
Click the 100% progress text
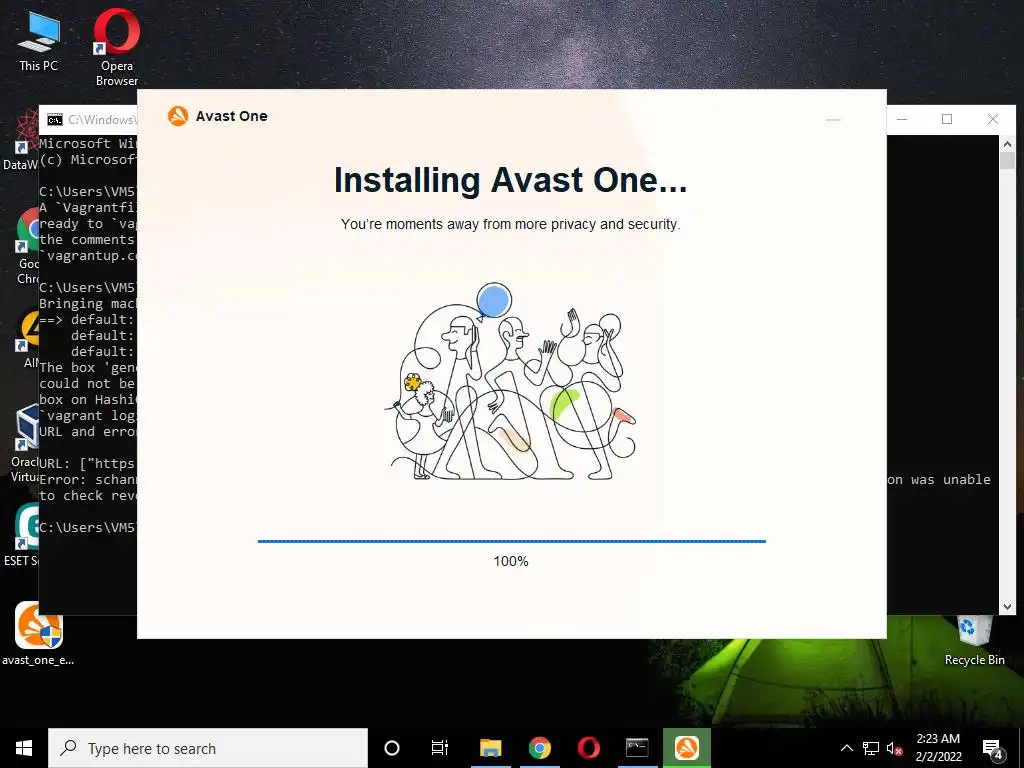click(511, 561)
